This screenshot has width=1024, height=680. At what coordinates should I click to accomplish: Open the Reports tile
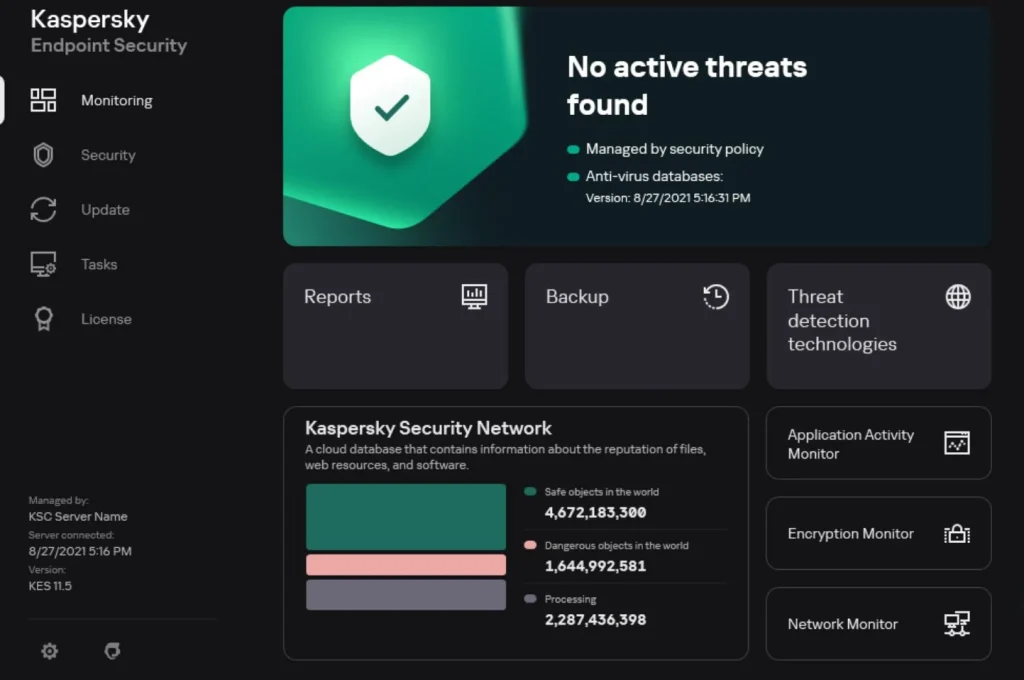396,326
